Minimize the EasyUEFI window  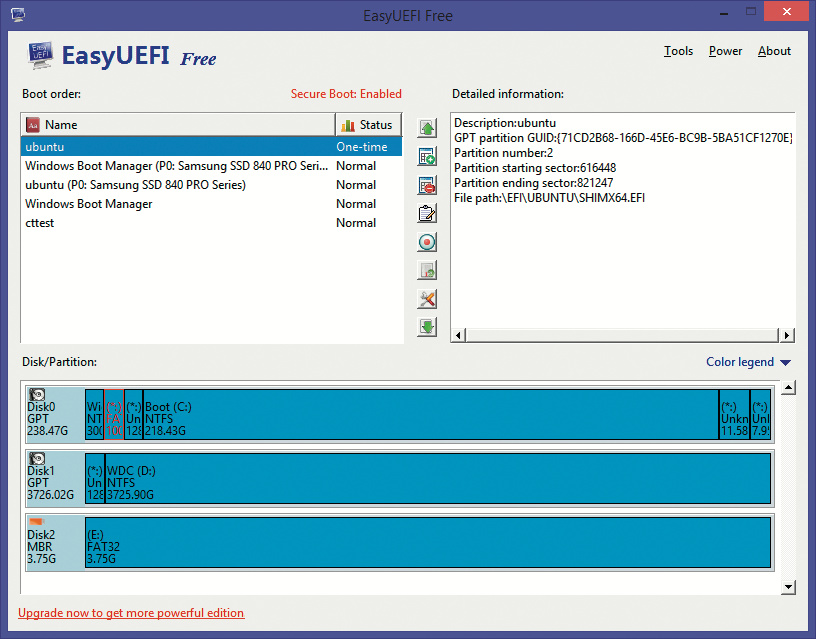click(x=724, y=12)
